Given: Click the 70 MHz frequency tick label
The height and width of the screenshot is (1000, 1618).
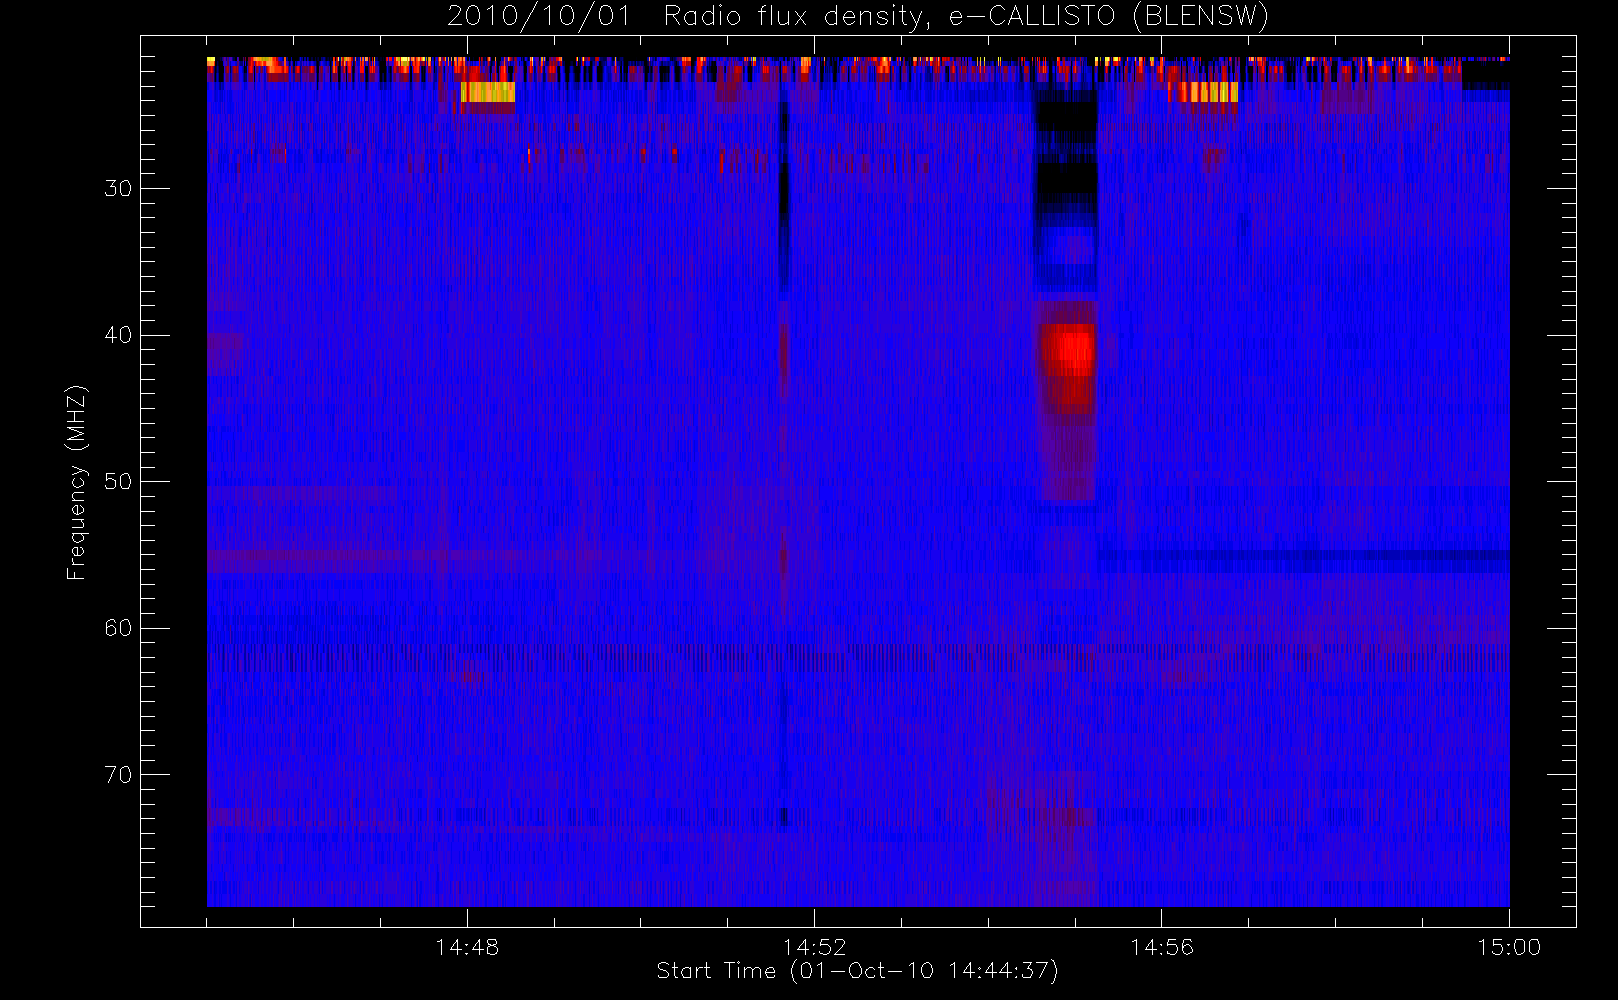Looking at the screenshot, I should tap(118, 775).
